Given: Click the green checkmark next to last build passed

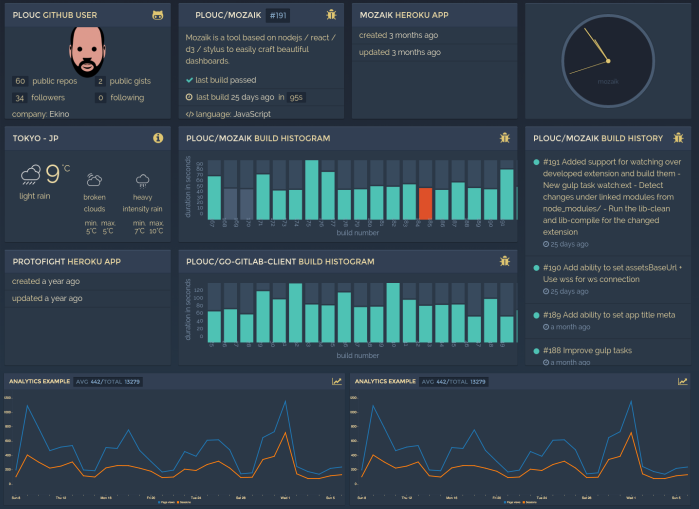Looking at the screenshot, I should (x=190, y=79).
